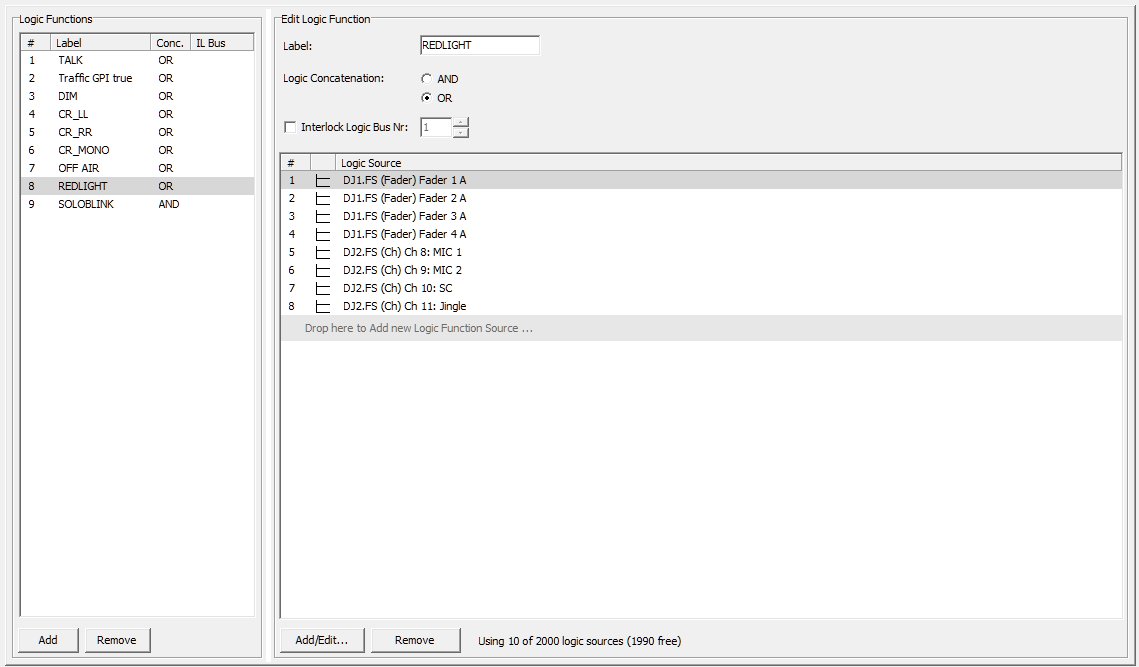Select the AND concatenation radio button

click(x=425, y=78)
